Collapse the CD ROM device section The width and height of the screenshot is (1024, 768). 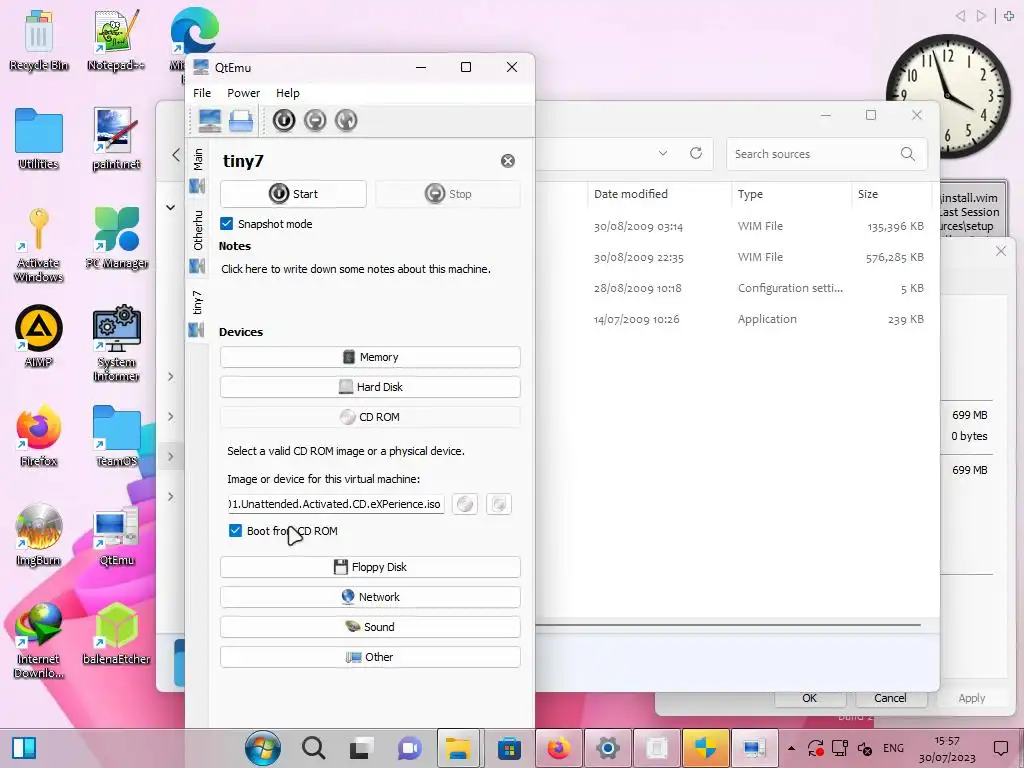[x=370, y=417]
